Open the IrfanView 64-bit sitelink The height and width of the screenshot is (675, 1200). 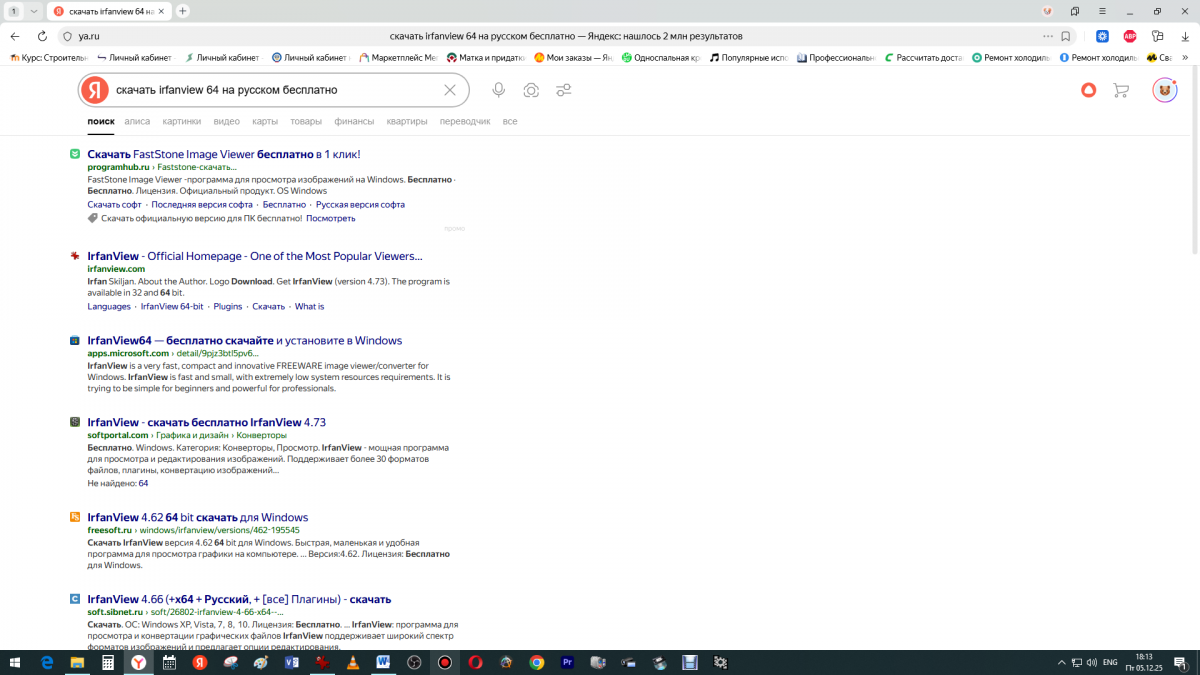tap(171, 306)
